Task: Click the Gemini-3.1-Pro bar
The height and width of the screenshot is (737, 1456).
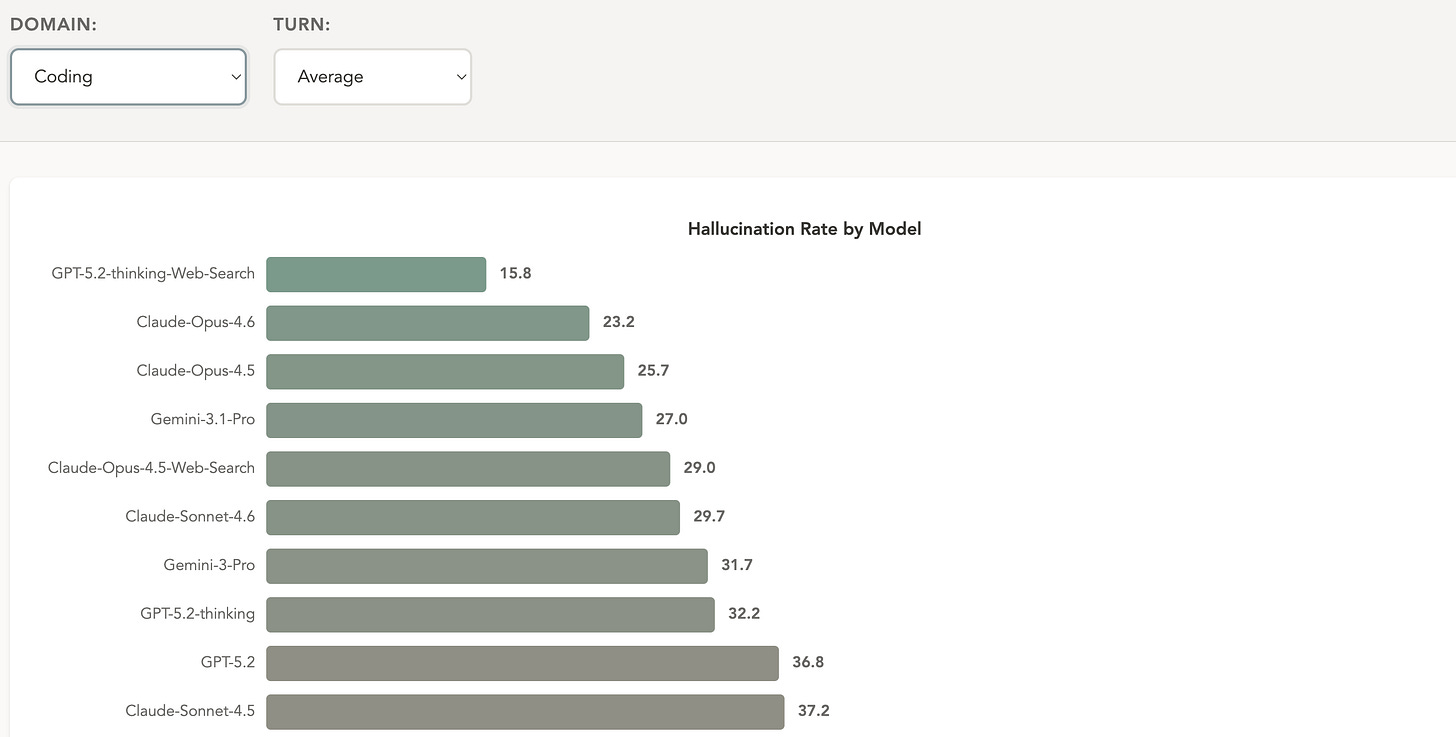Action: 454,420
